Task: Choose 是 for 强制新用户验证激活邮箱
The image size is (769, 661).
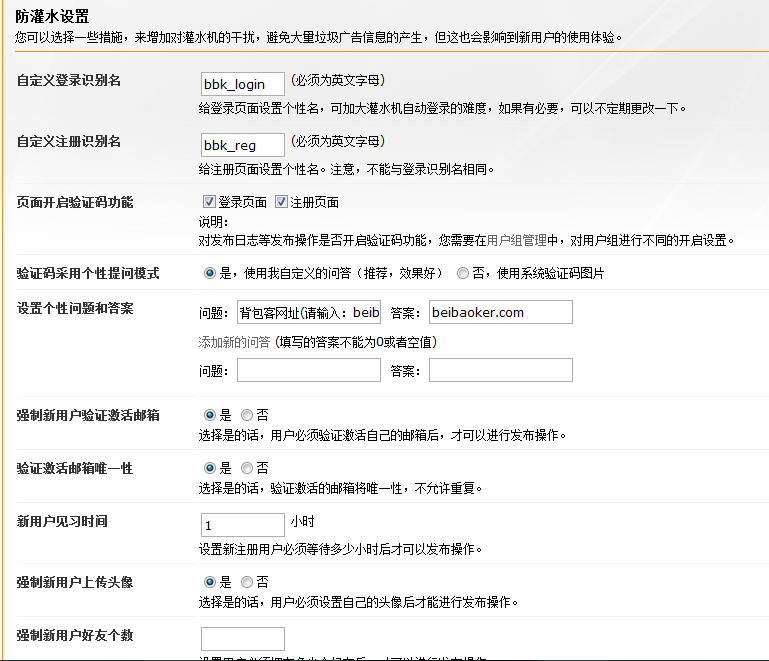Action: point(210,415)
